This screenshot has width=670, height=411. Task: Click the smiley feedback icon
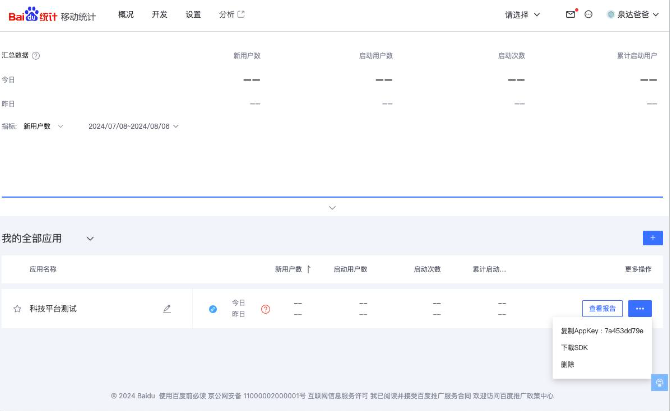[x=588, y=15]
